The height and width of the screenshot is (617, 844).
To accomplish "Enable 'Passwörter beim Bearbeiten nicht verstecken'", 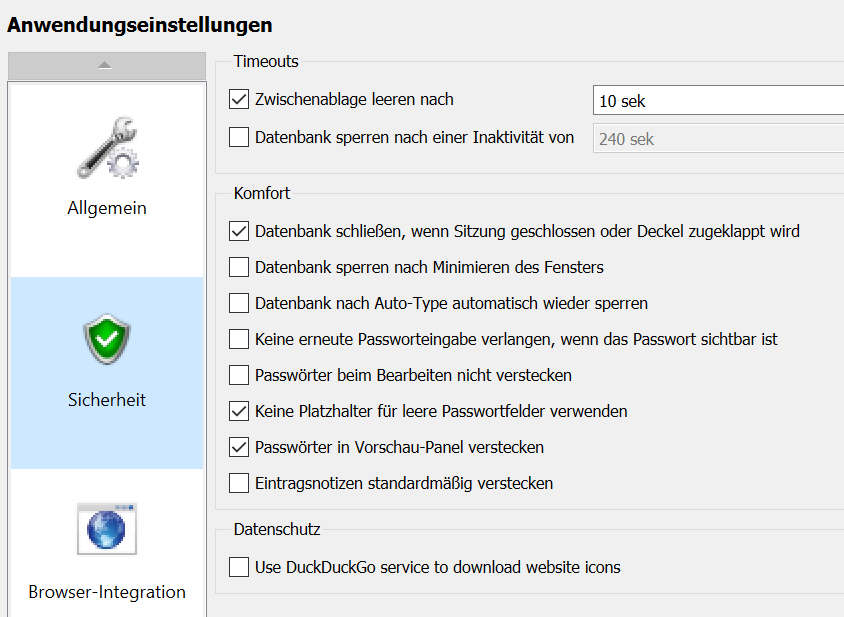I will (239, 375).
